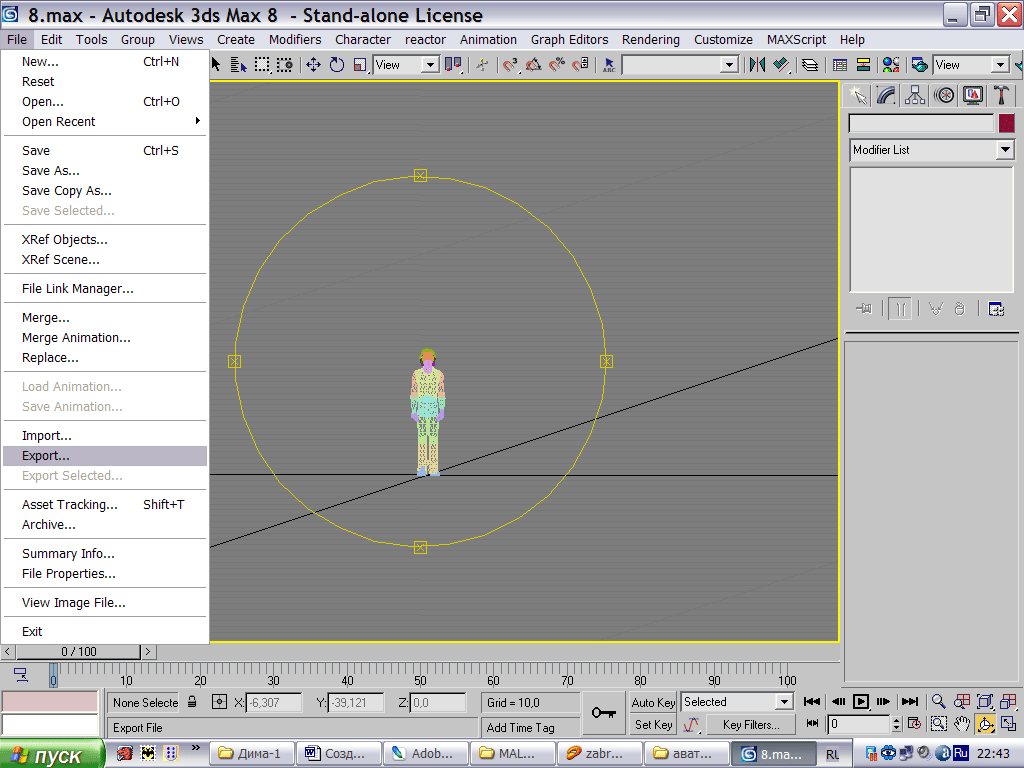Expand Open Recent submenu
Screen dimensions: 1024x768
click(x=104, y=121)
